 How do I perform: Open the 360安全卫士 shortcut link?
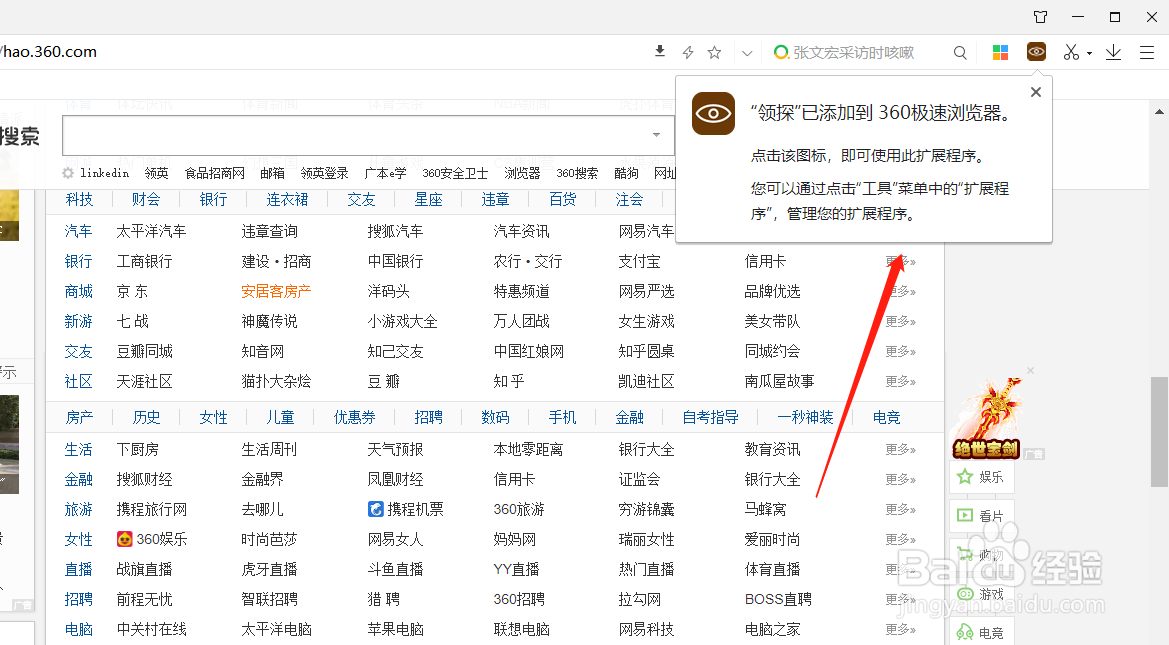coord(455,173)
